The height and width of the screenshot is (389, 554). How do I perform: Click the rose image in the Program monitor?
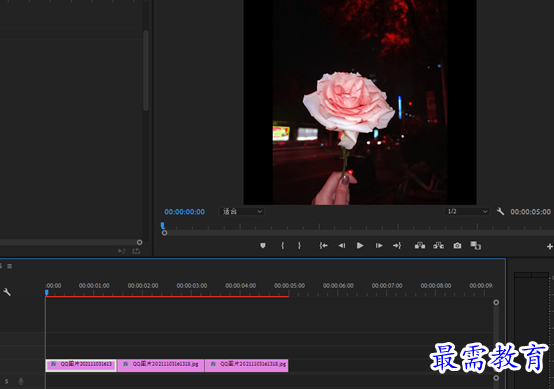pyautogui.click(x=360, y=102)
